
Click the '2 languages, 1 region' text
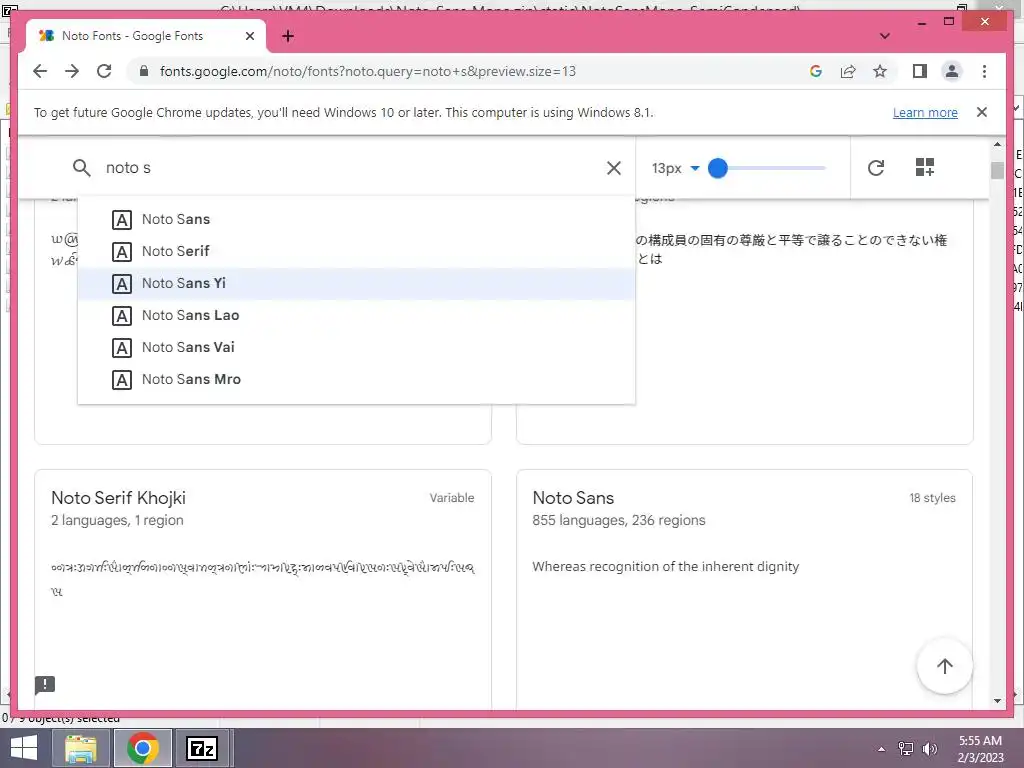pyautogui.click(x=117, y=520)
